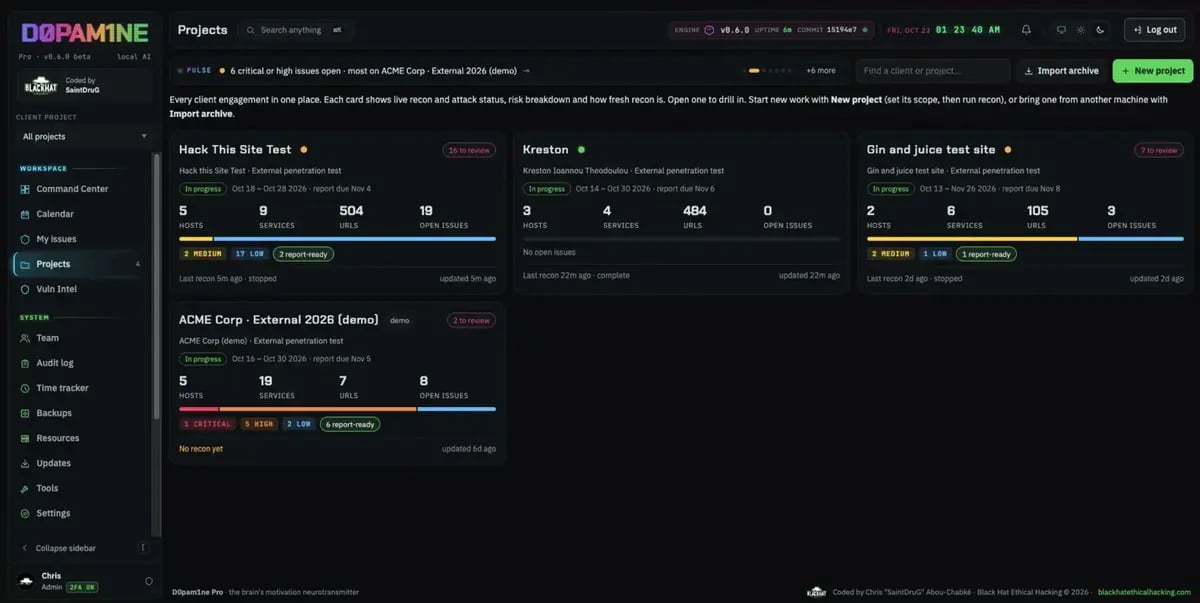Click Kreston's No open issues text
The image size is (1200, 603).
click(549, 252)
